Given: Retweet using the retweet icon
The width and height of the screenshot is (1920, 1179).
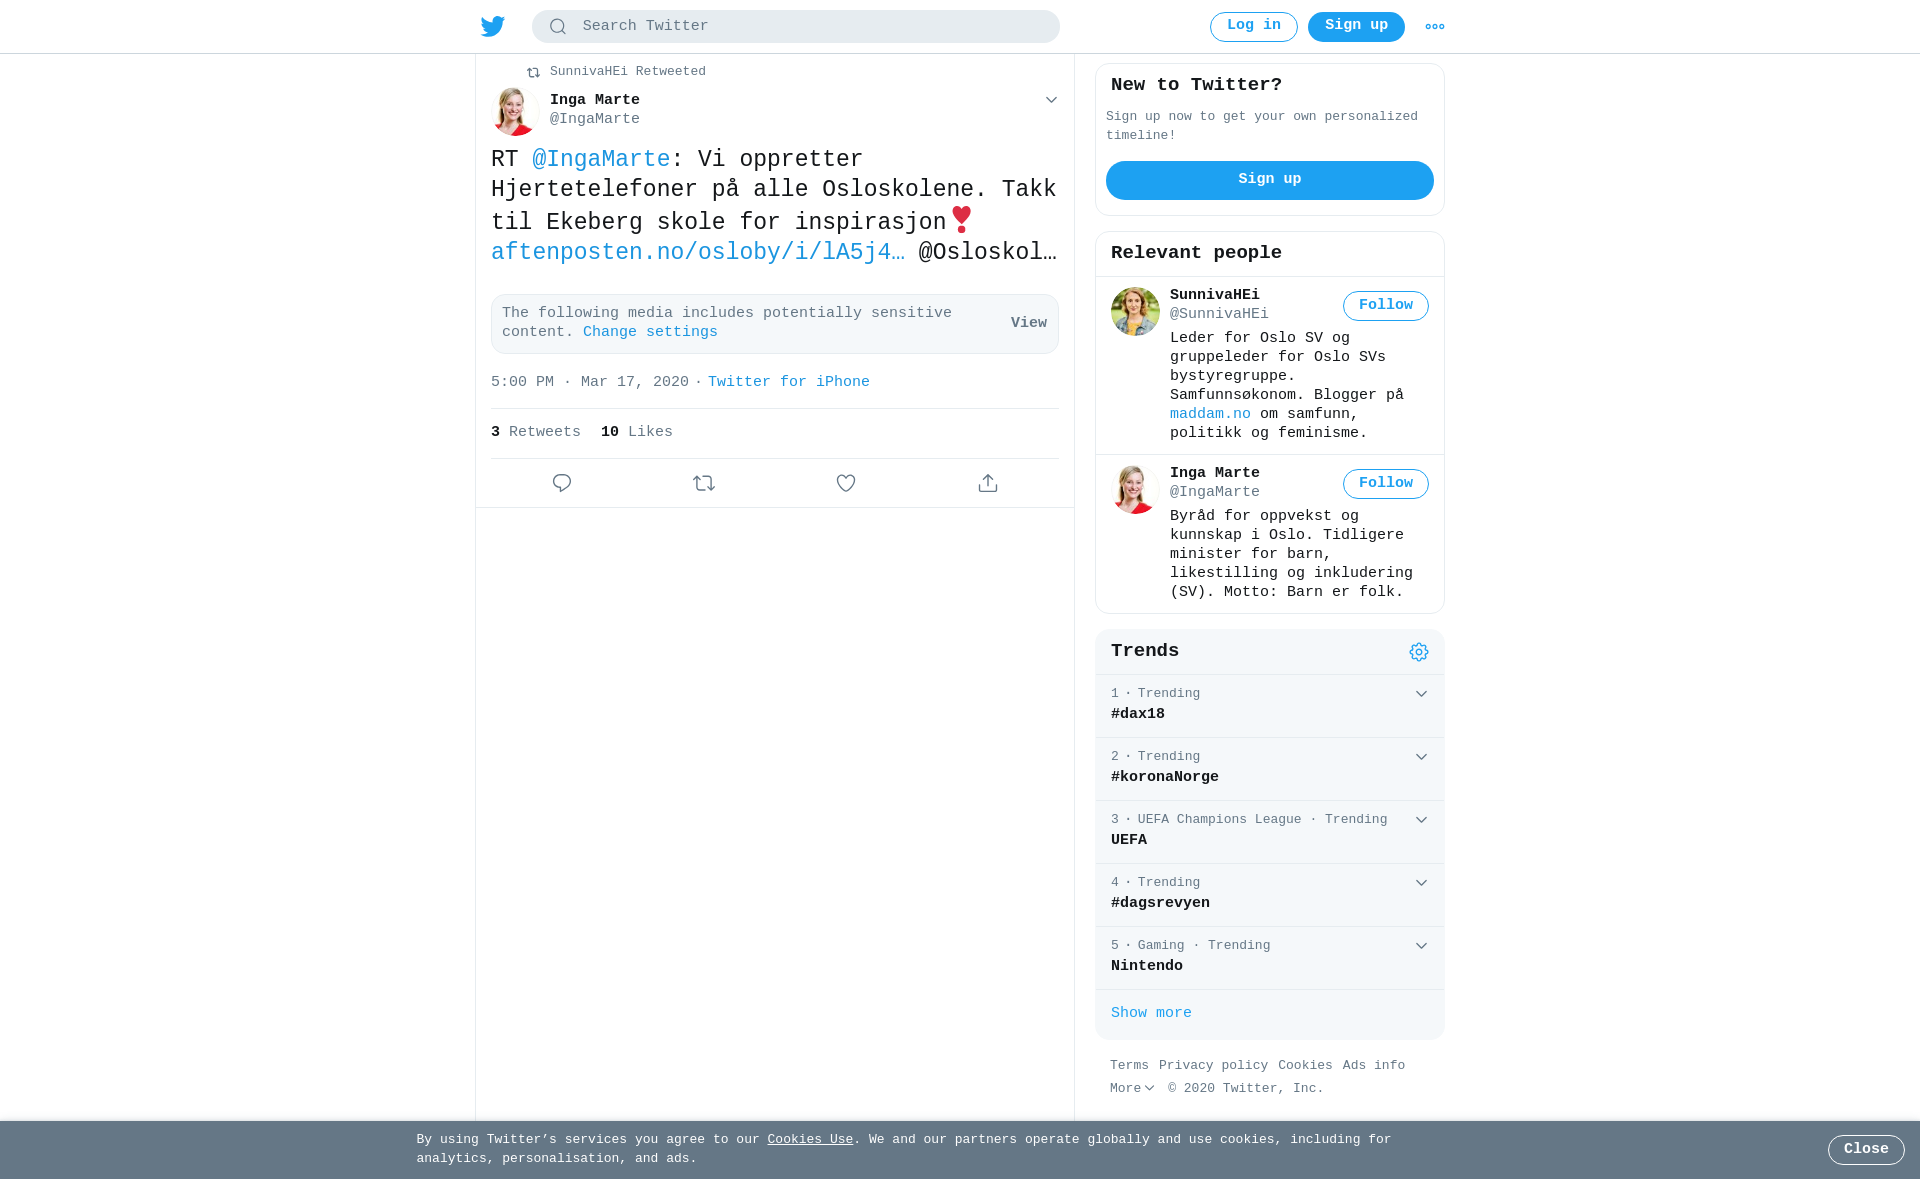Looking at the screenshot, I should (704, 483).
